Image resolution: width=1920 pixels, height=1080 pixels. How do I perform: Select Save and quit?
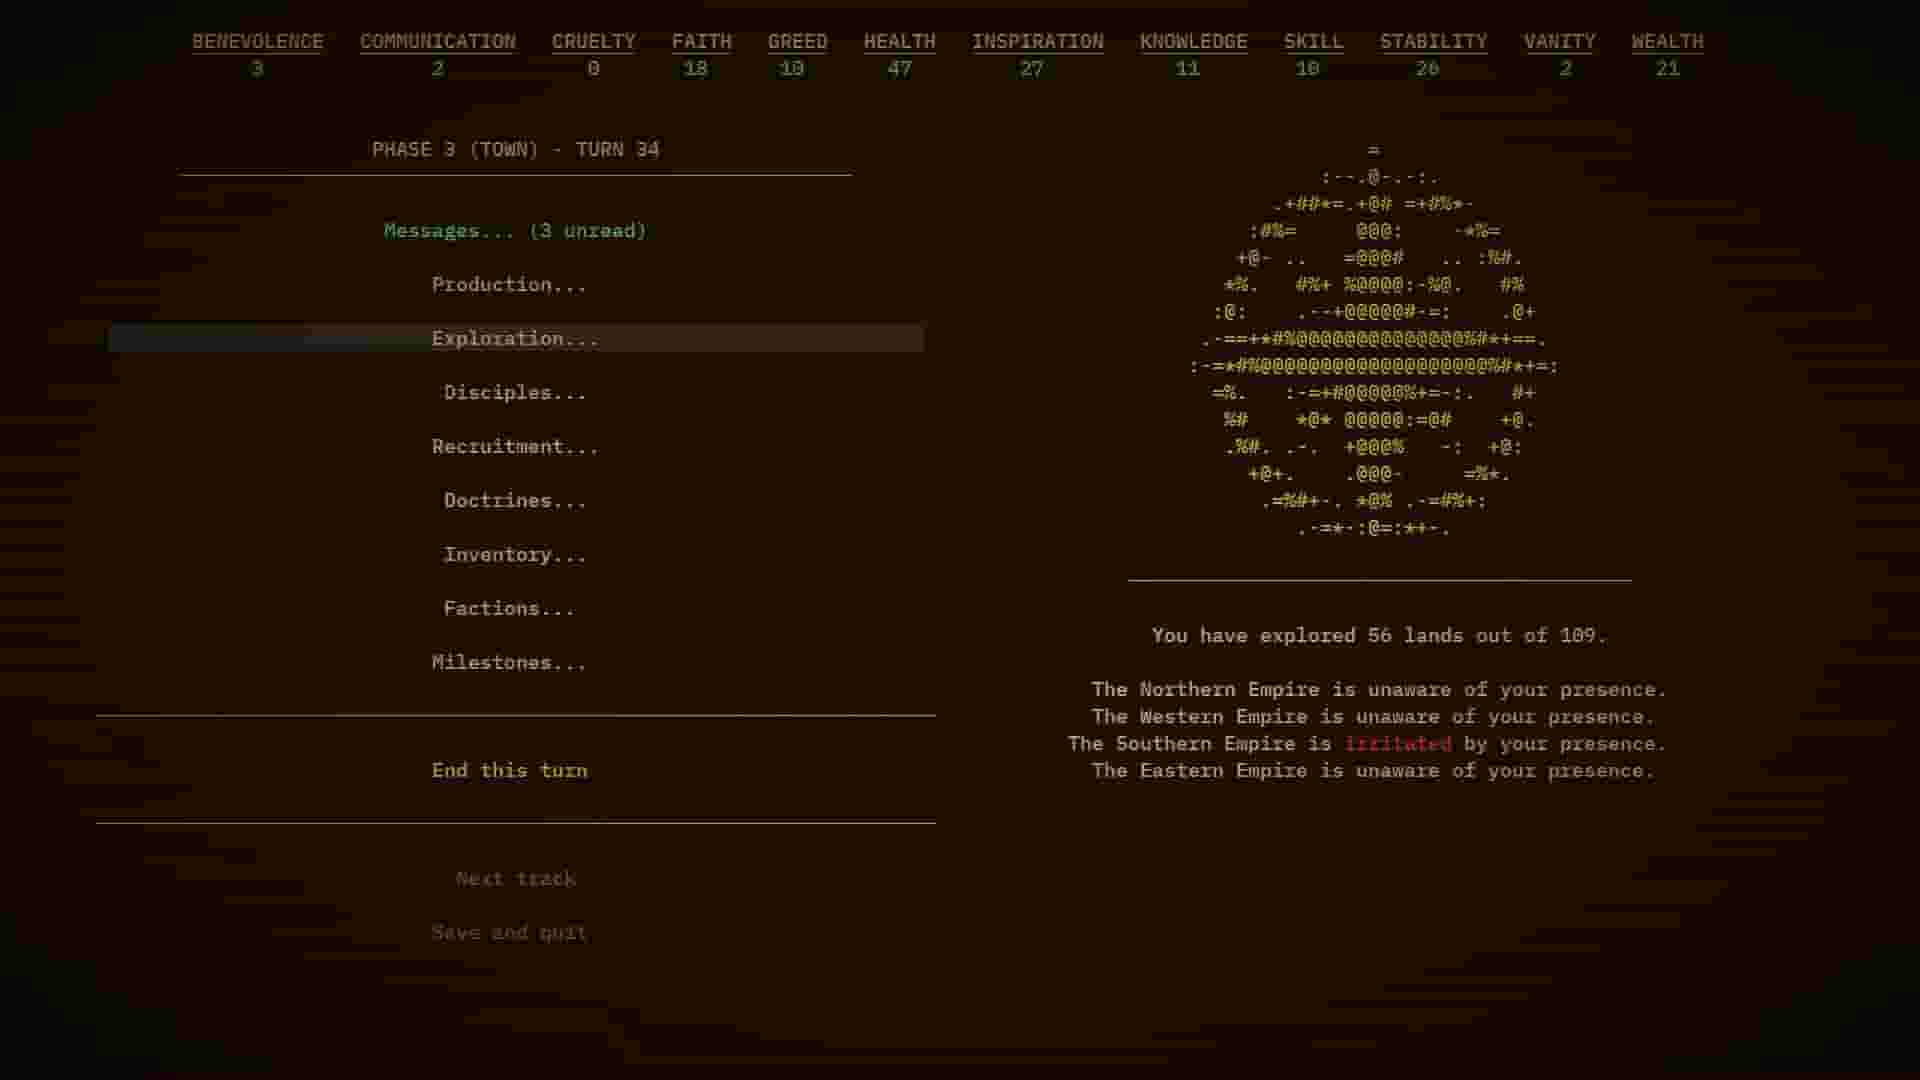click(x=509, y=932)
